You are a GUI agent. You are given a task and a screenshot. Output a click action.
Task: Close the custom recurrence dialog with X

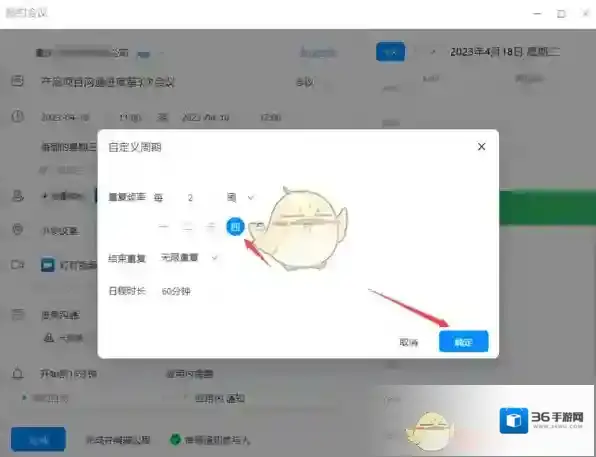click(x=481, y=147)
